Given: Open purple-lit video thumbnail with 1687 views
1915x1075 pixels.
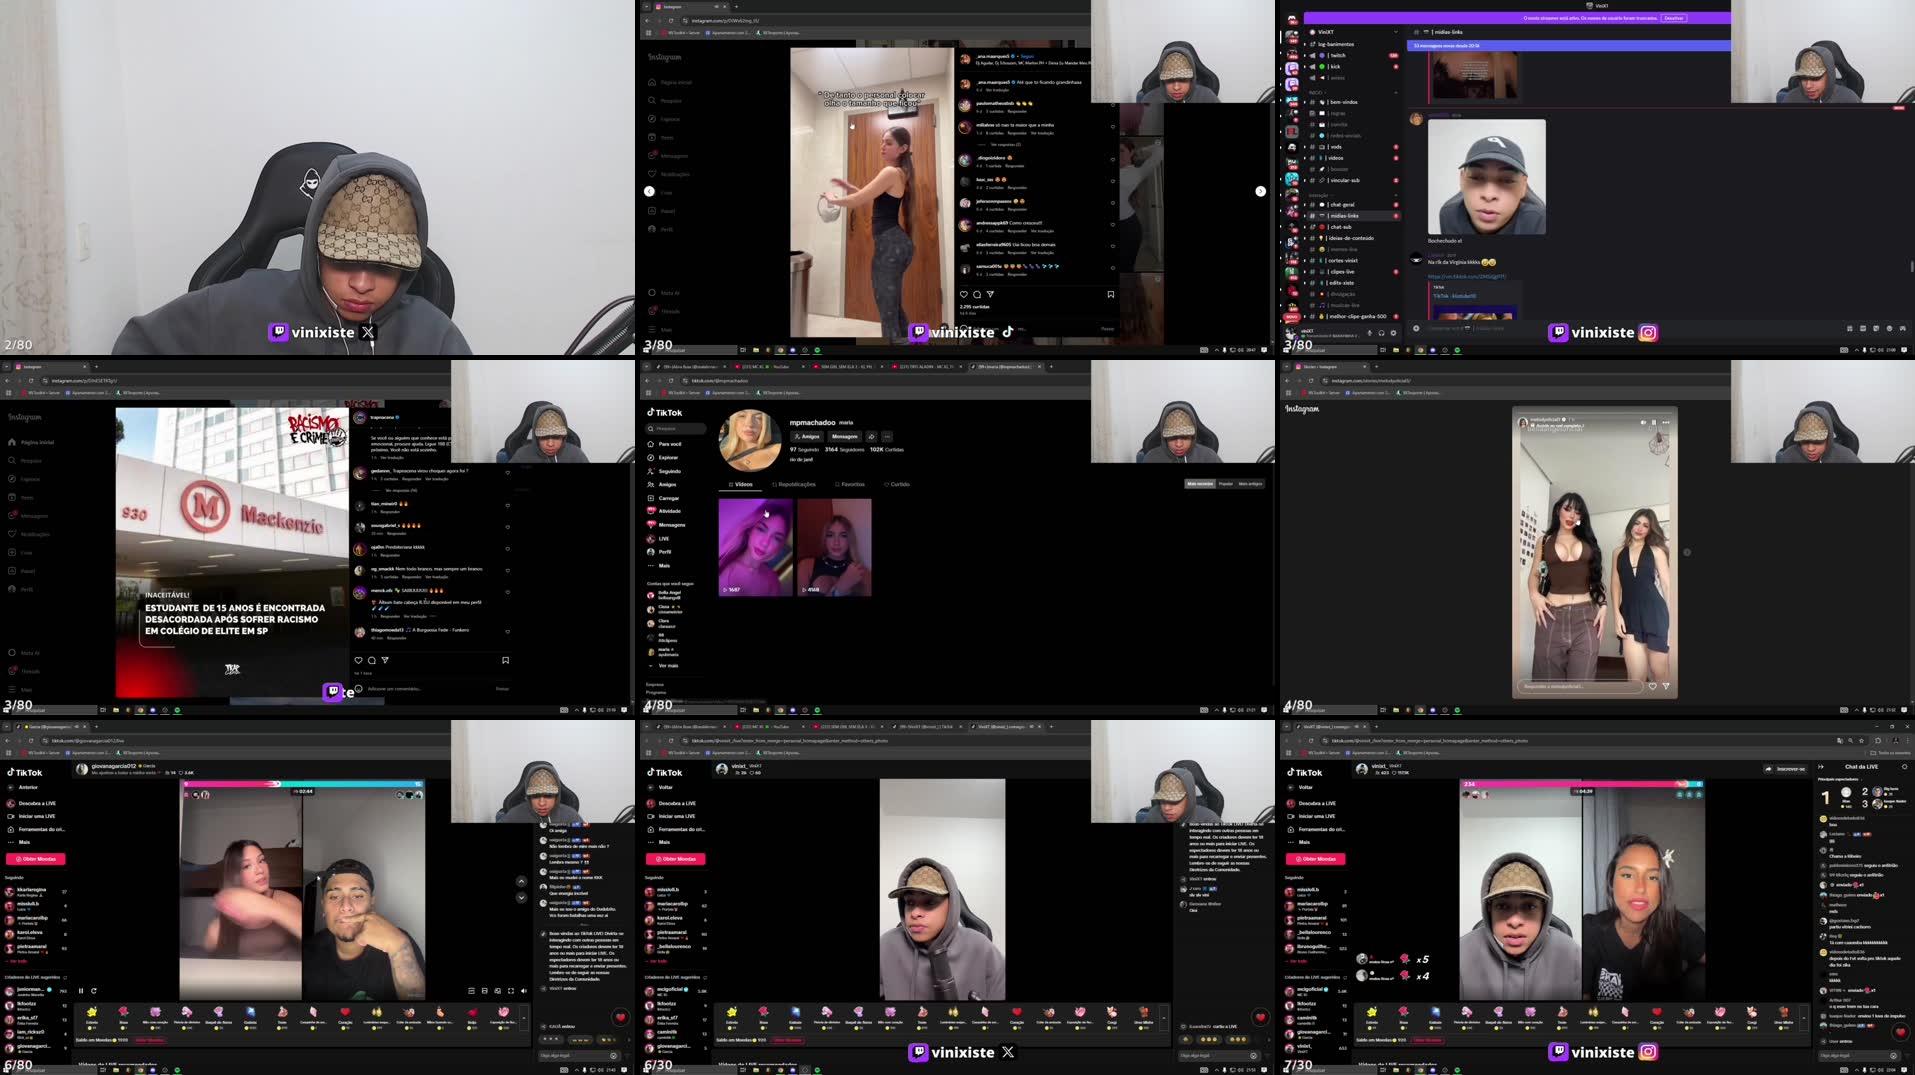Looking at the screenshot, I should point(755,547).
